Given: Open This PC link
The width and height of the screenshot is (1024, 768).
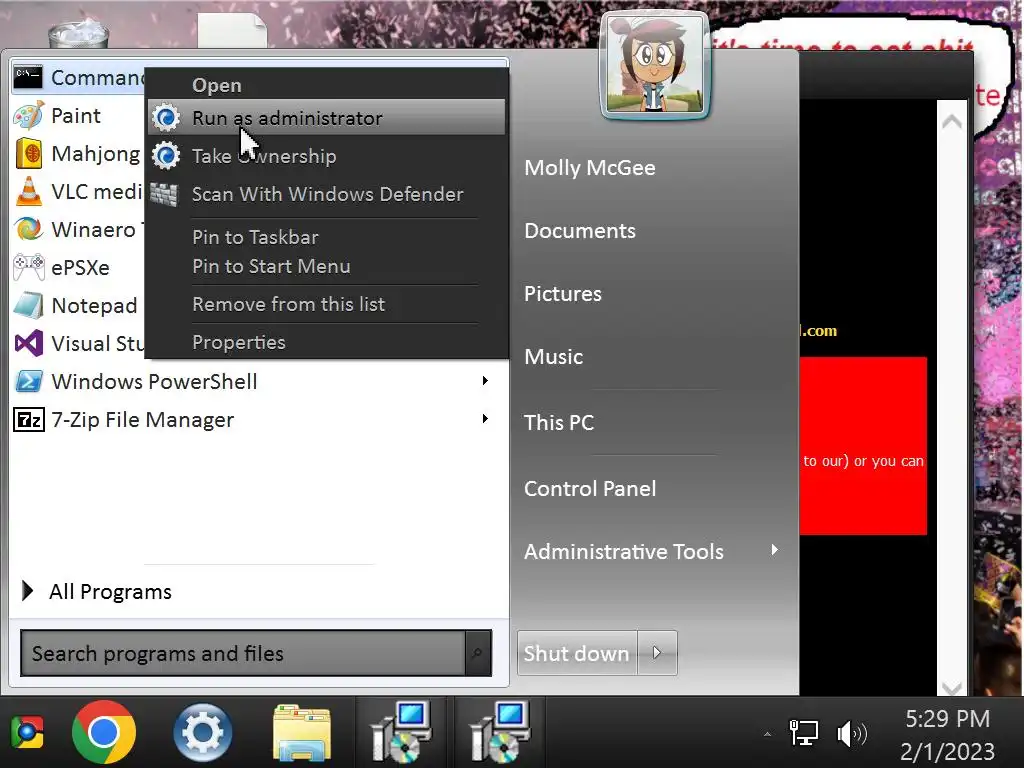Looking at the screenshot, I should (559, 423).
